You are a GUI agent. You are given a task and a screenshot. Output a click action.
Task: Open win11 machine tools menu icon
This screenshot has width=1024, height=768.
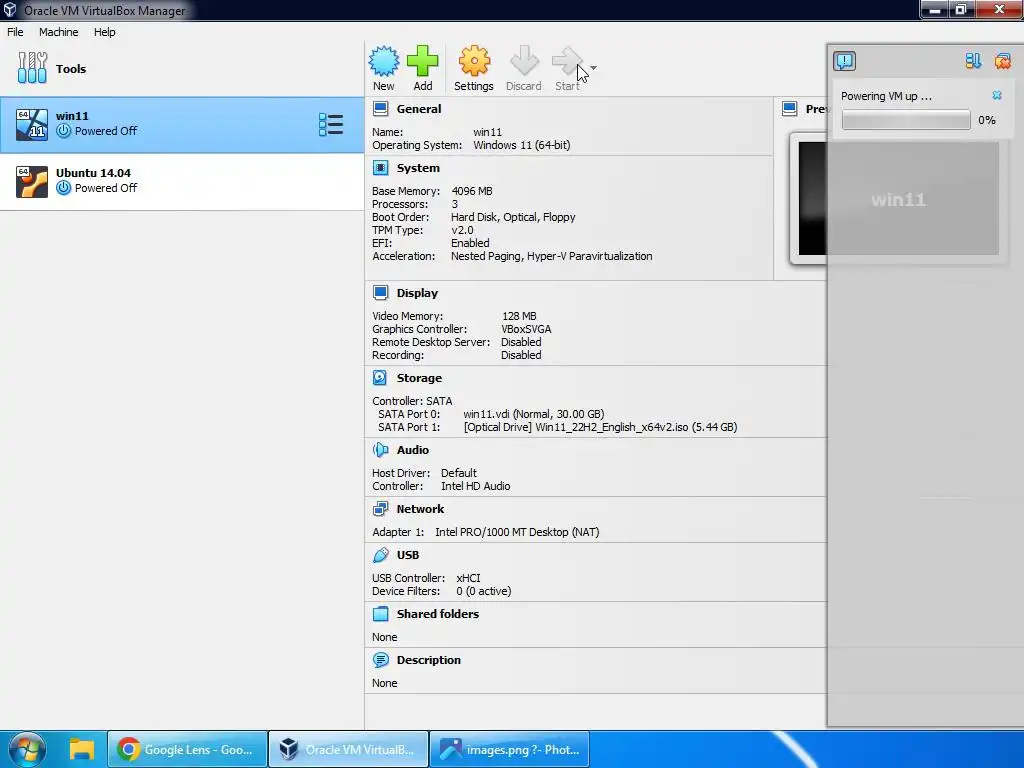click(330, 124)
